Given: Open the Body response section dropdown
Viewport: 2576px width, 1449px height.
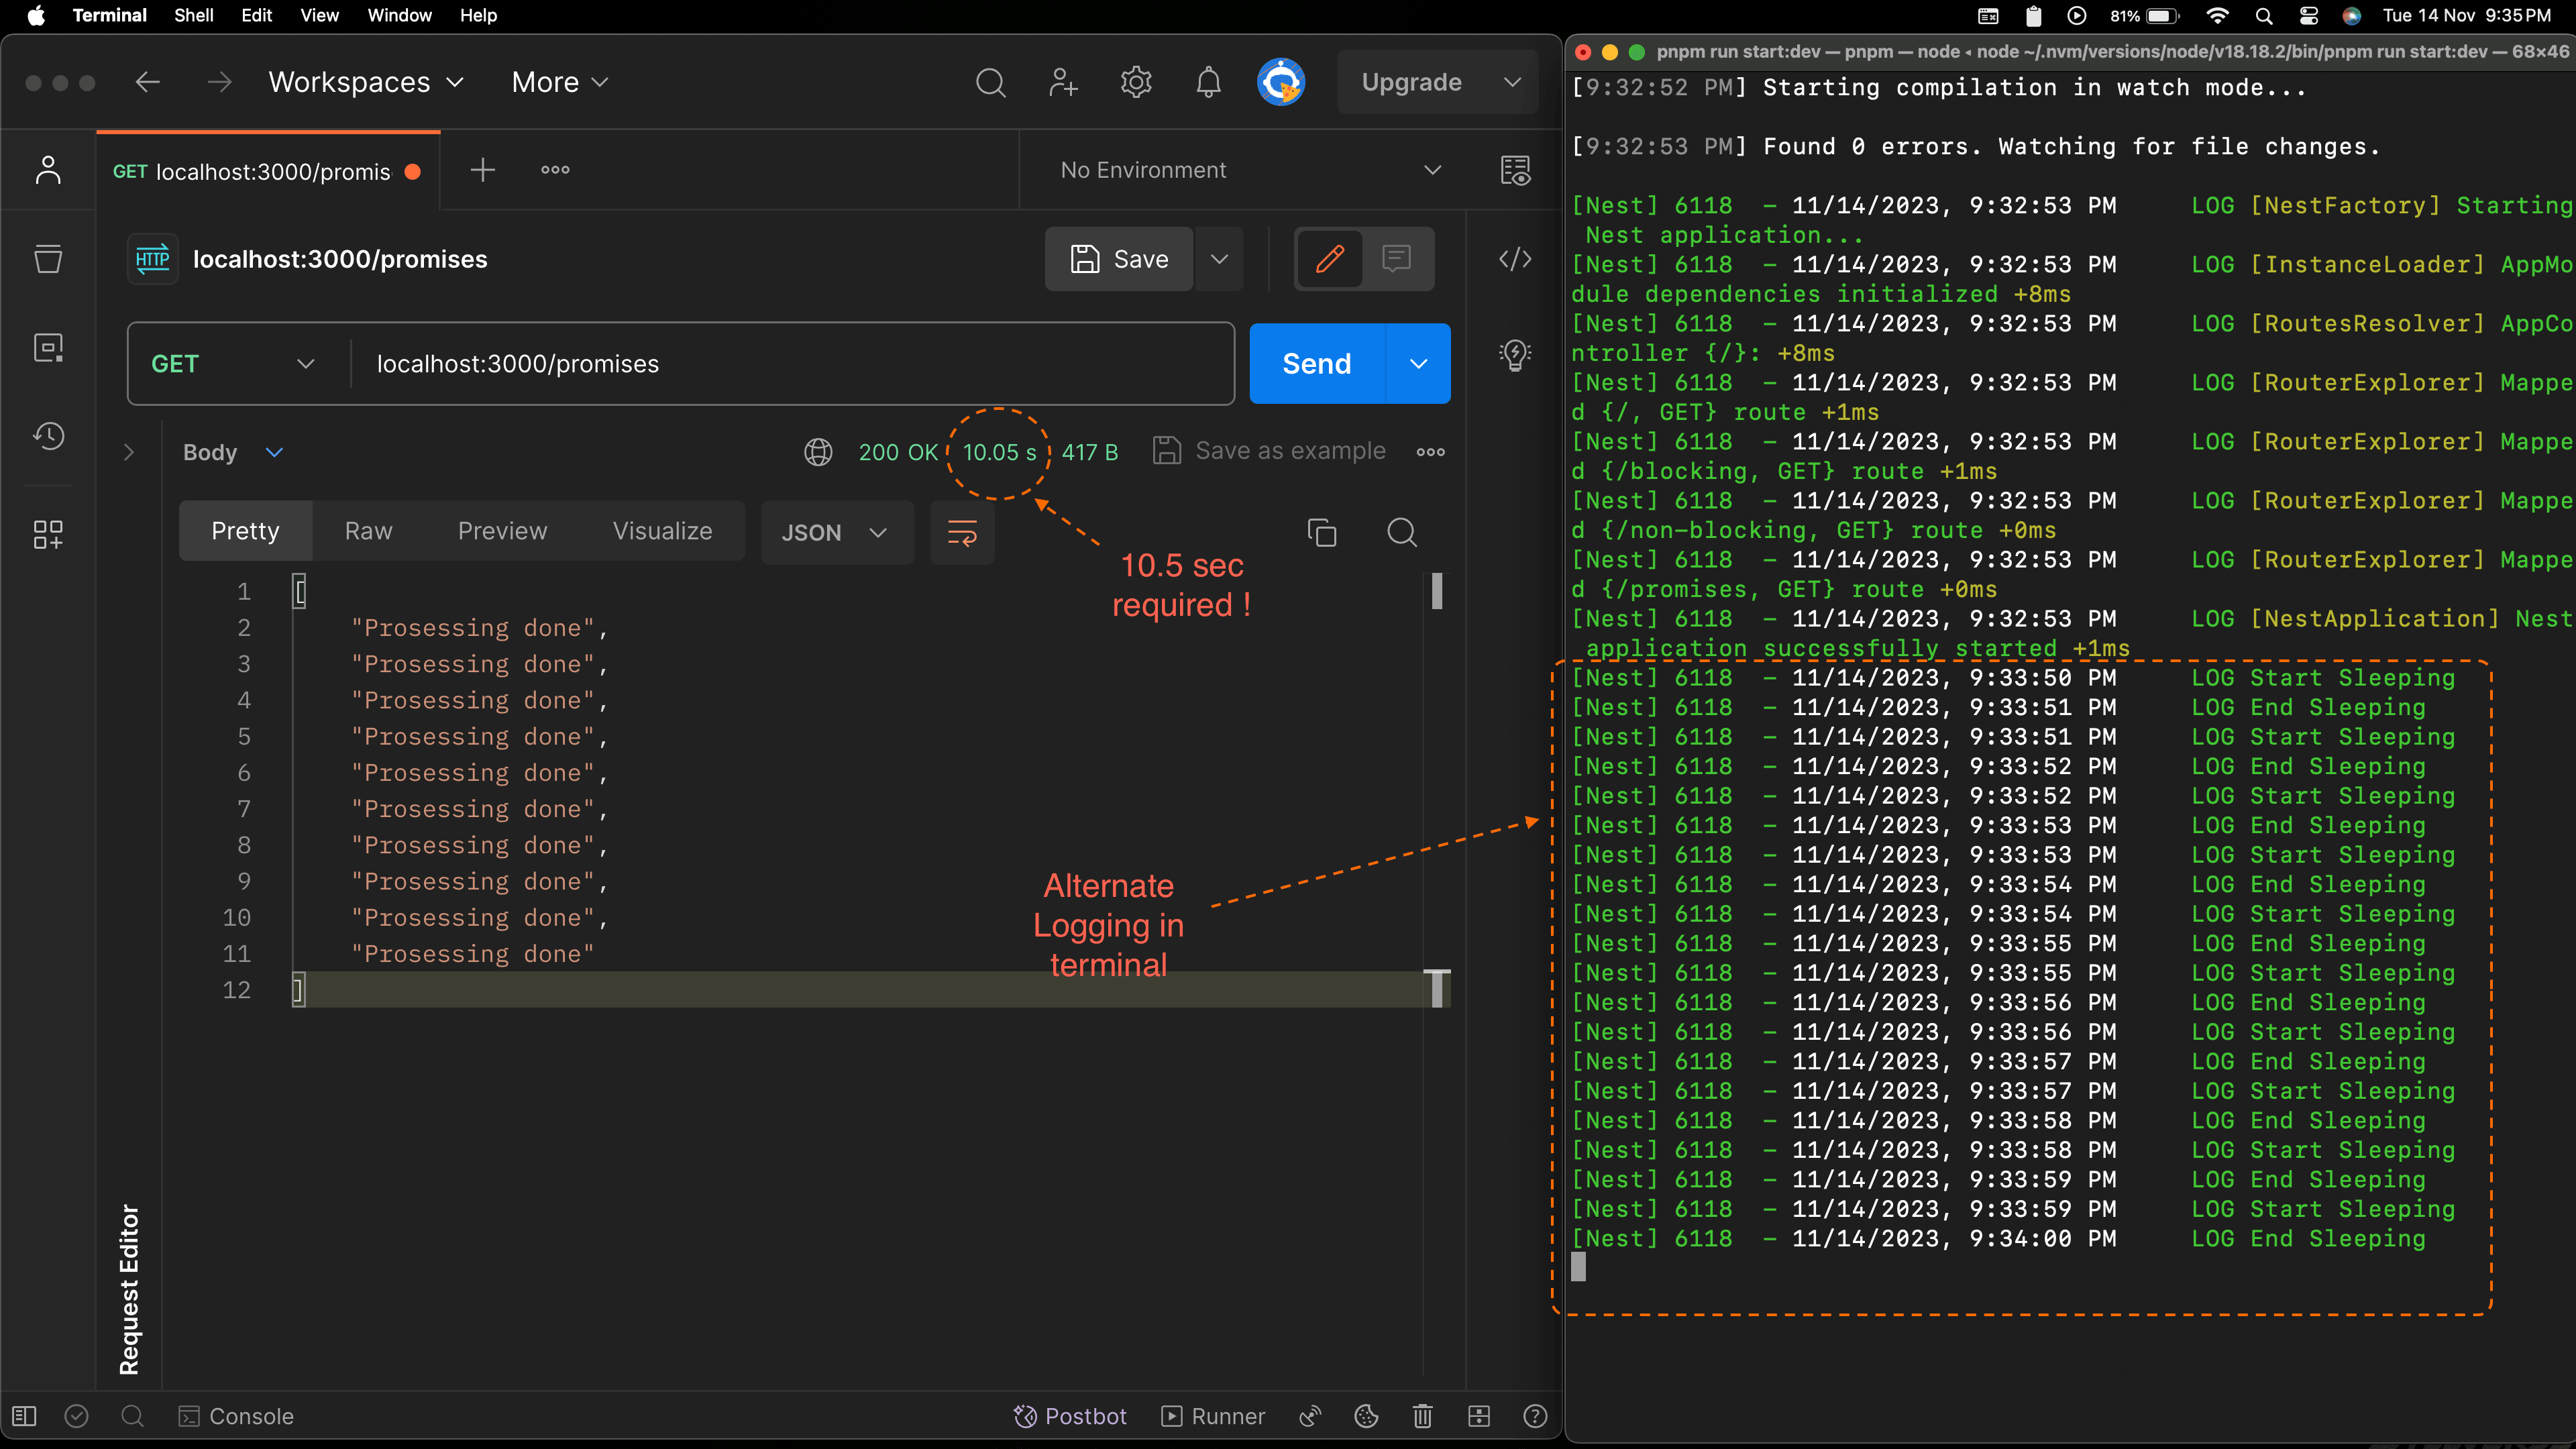Looking at the screenshot, I should click(233, 452).
